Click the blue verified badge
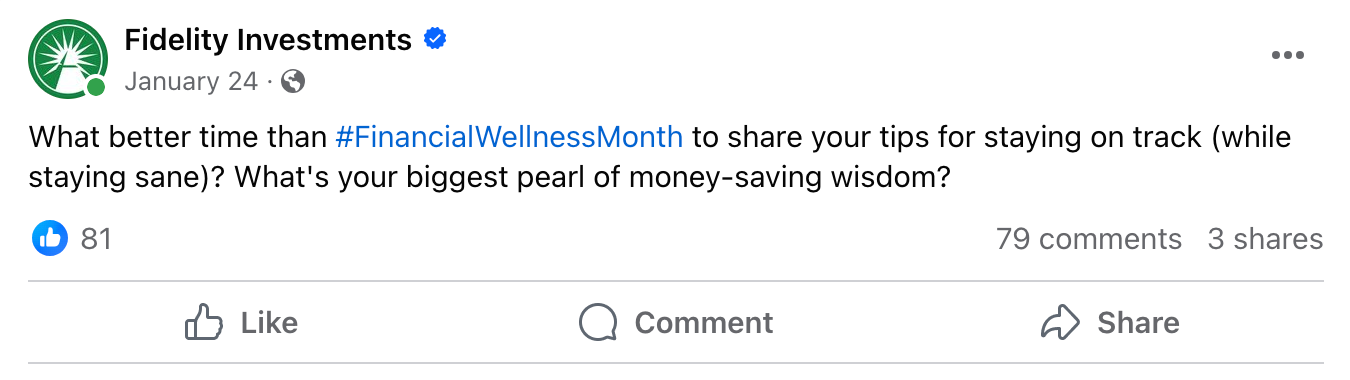The image size is (1350, 380). point(435,40)
